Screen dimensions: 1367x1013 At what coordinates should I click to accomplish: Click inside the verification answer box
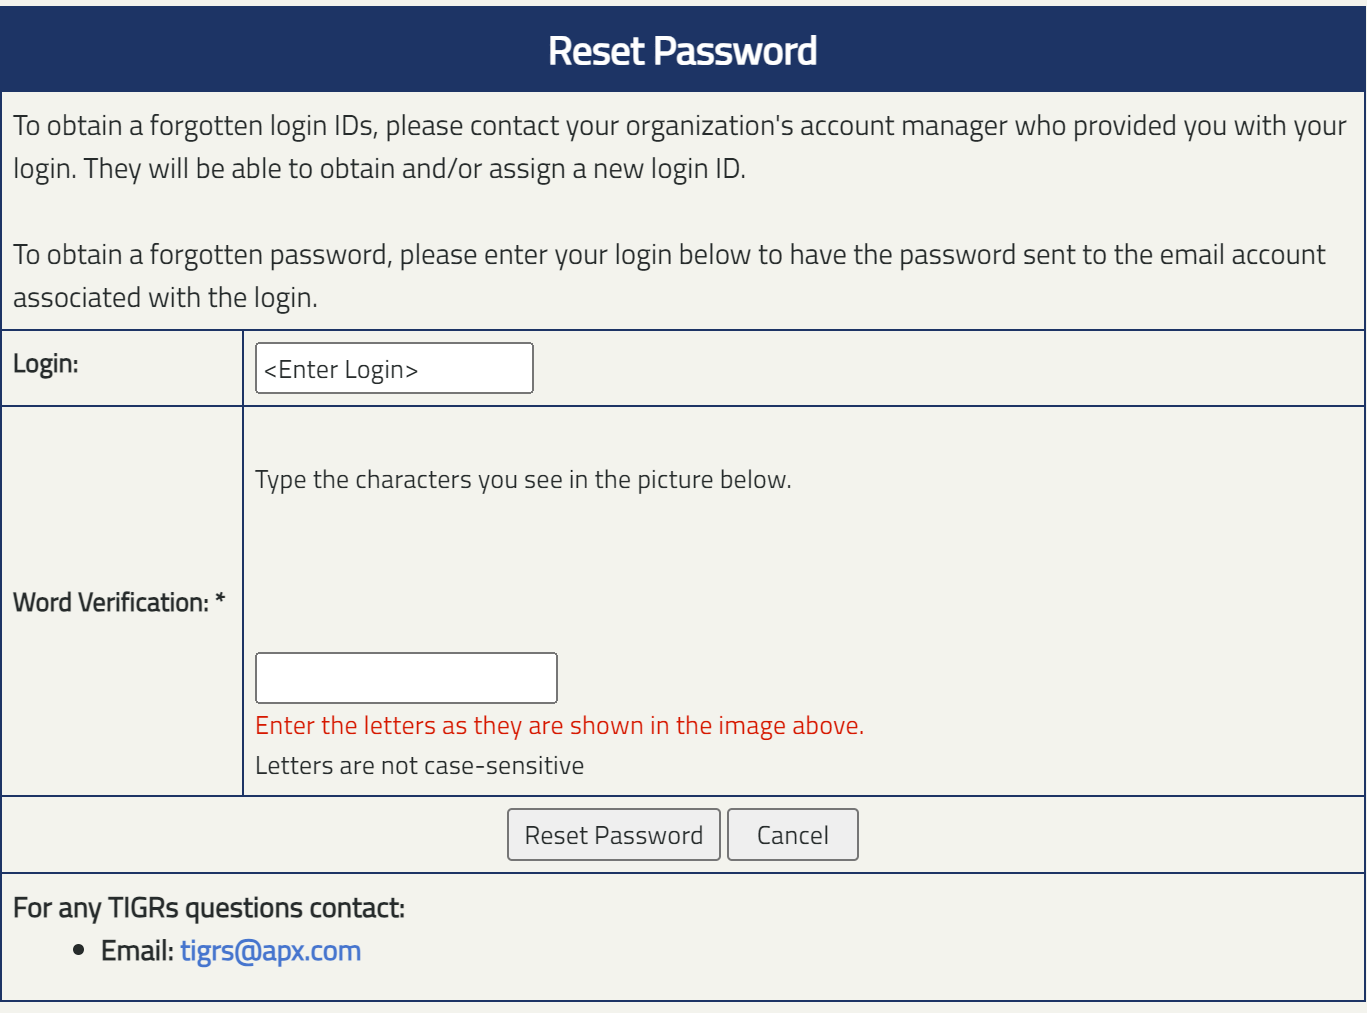[406, 677]
